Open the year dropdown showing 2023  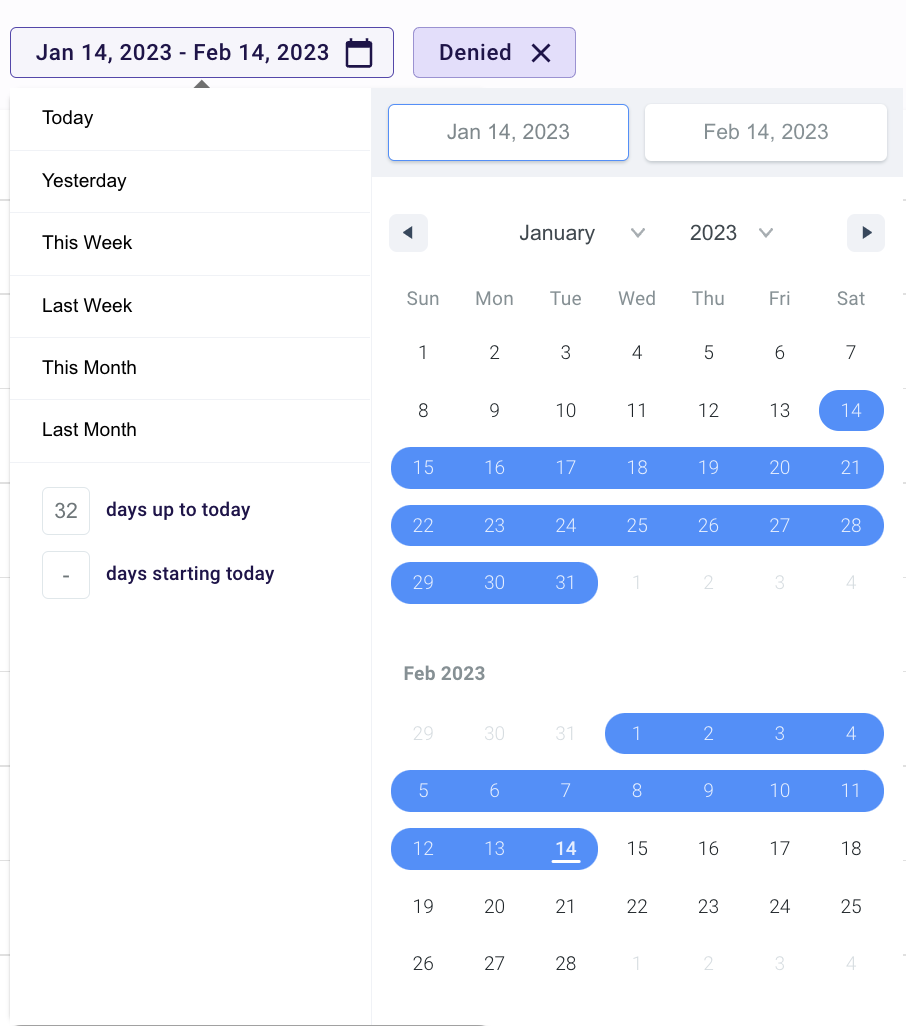pyautogui.click(x=730, y=232)
